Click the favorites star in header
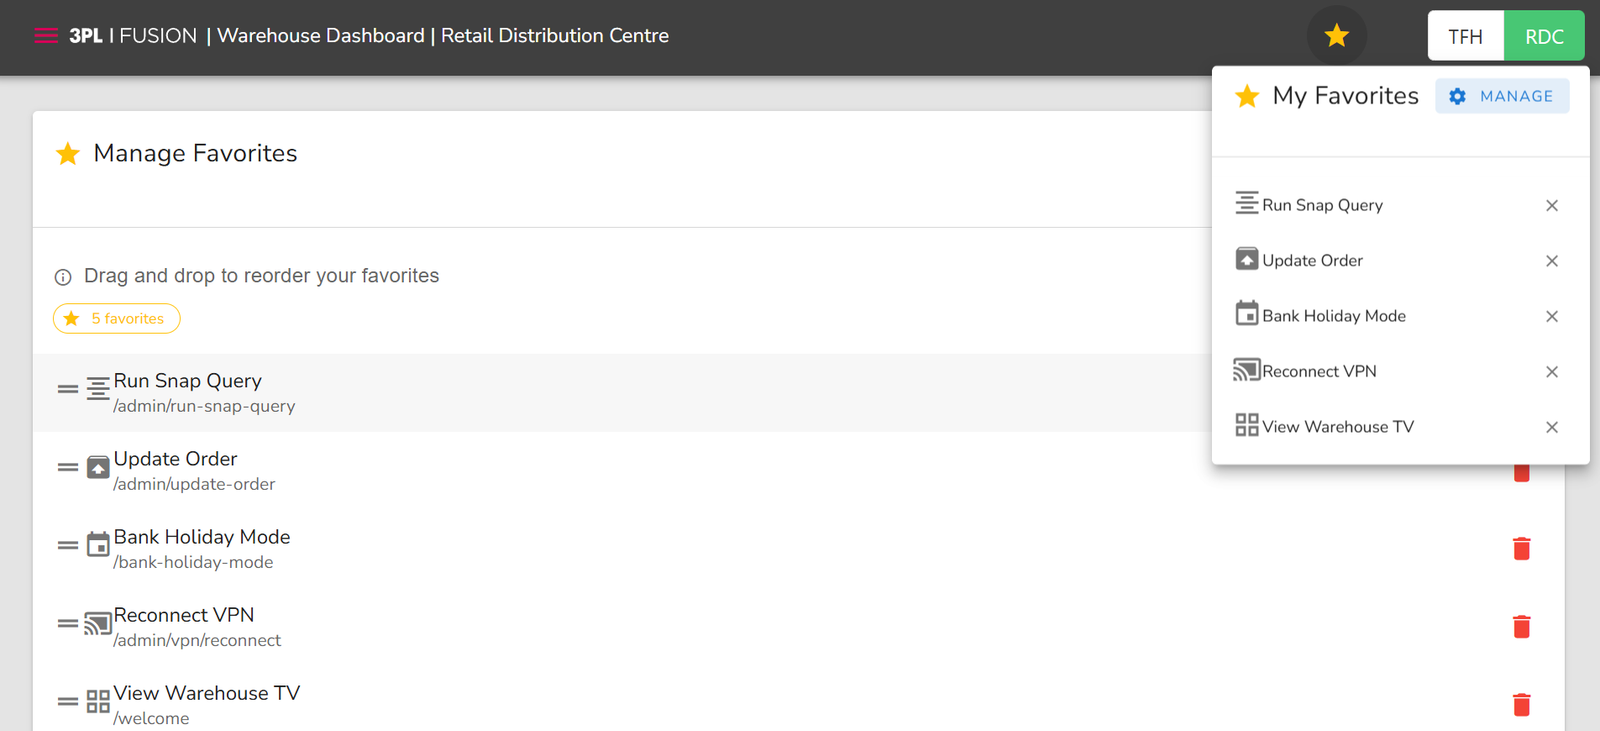This screenshot has width=1600, height=731. click(1336, 36)
